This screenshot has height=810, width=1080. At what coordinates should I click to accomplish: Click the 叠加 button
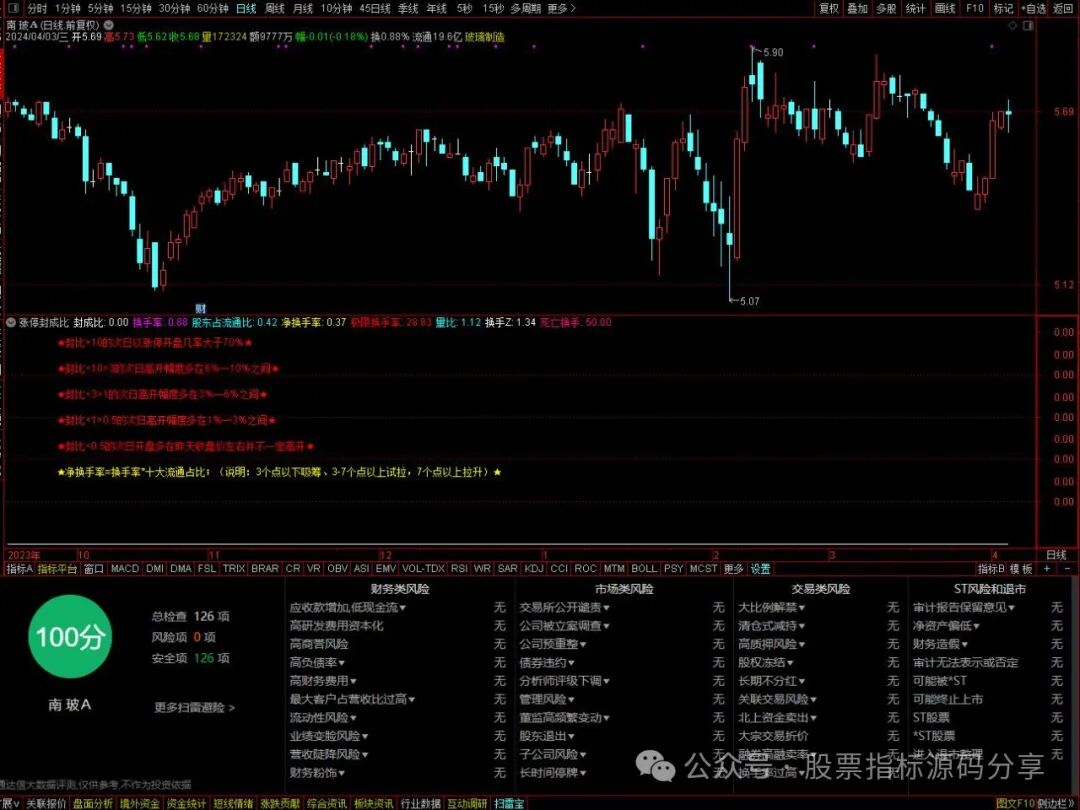pos(858,8)
